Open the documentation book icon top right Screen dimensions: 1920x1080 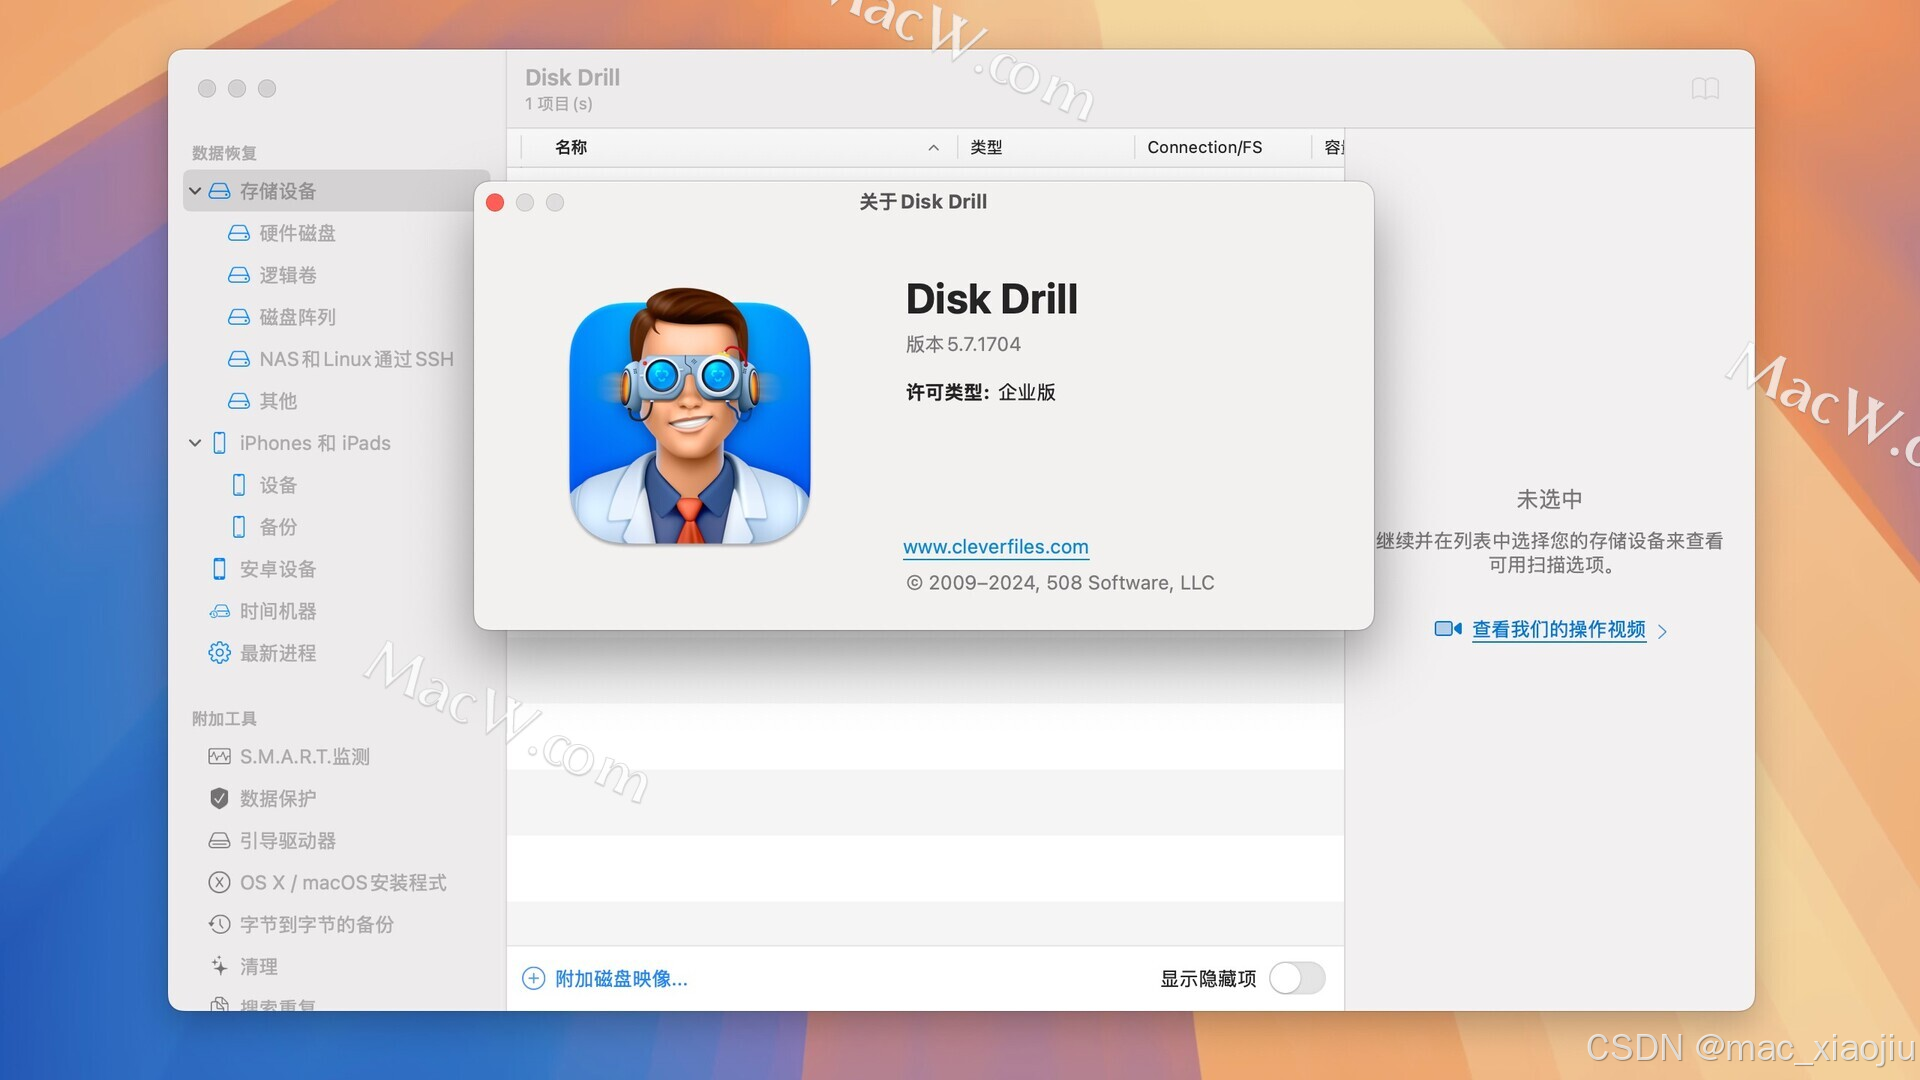[1706, 88]
